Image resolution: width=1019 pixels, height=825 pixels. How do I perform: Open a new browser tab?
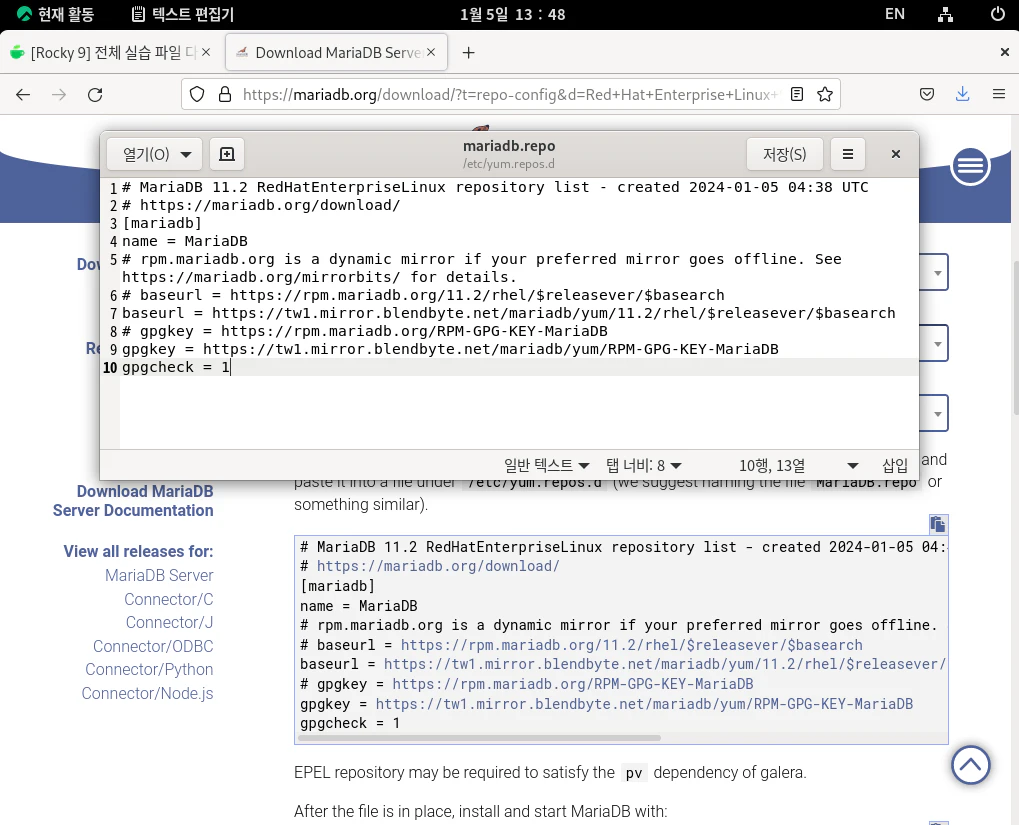469,53
